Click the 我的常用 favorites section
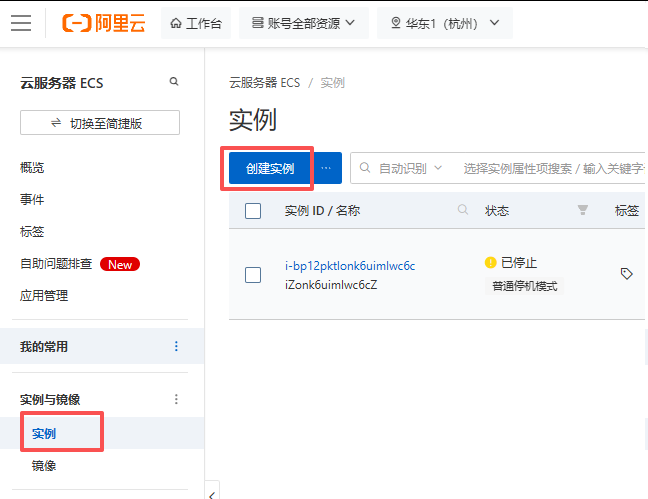This screenshot has width=648, height=499. 44,346
